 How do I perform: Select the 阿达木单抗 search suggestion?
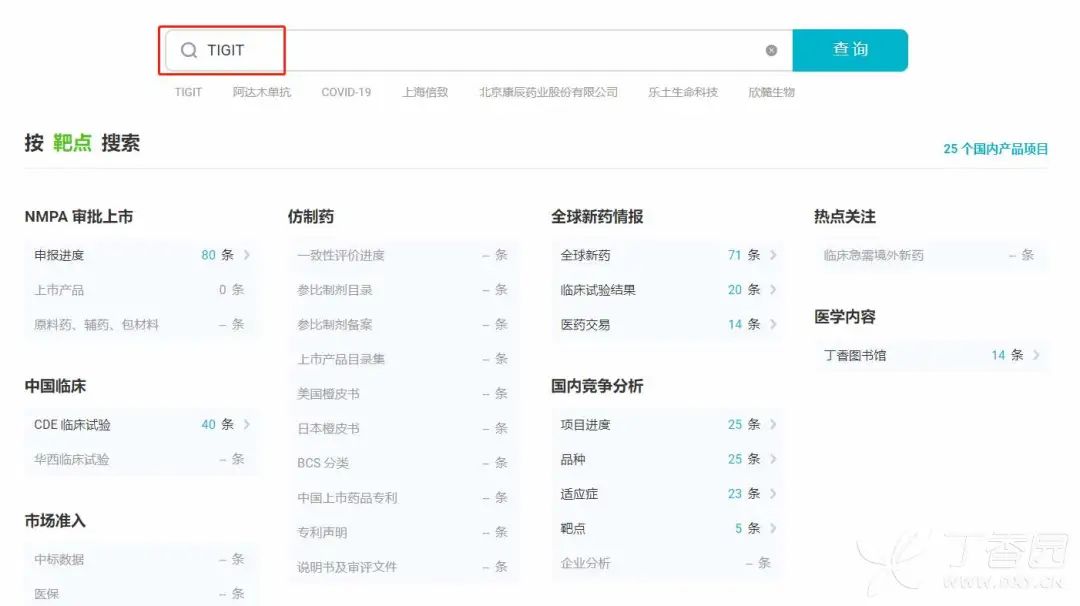[x=262, y=92]
